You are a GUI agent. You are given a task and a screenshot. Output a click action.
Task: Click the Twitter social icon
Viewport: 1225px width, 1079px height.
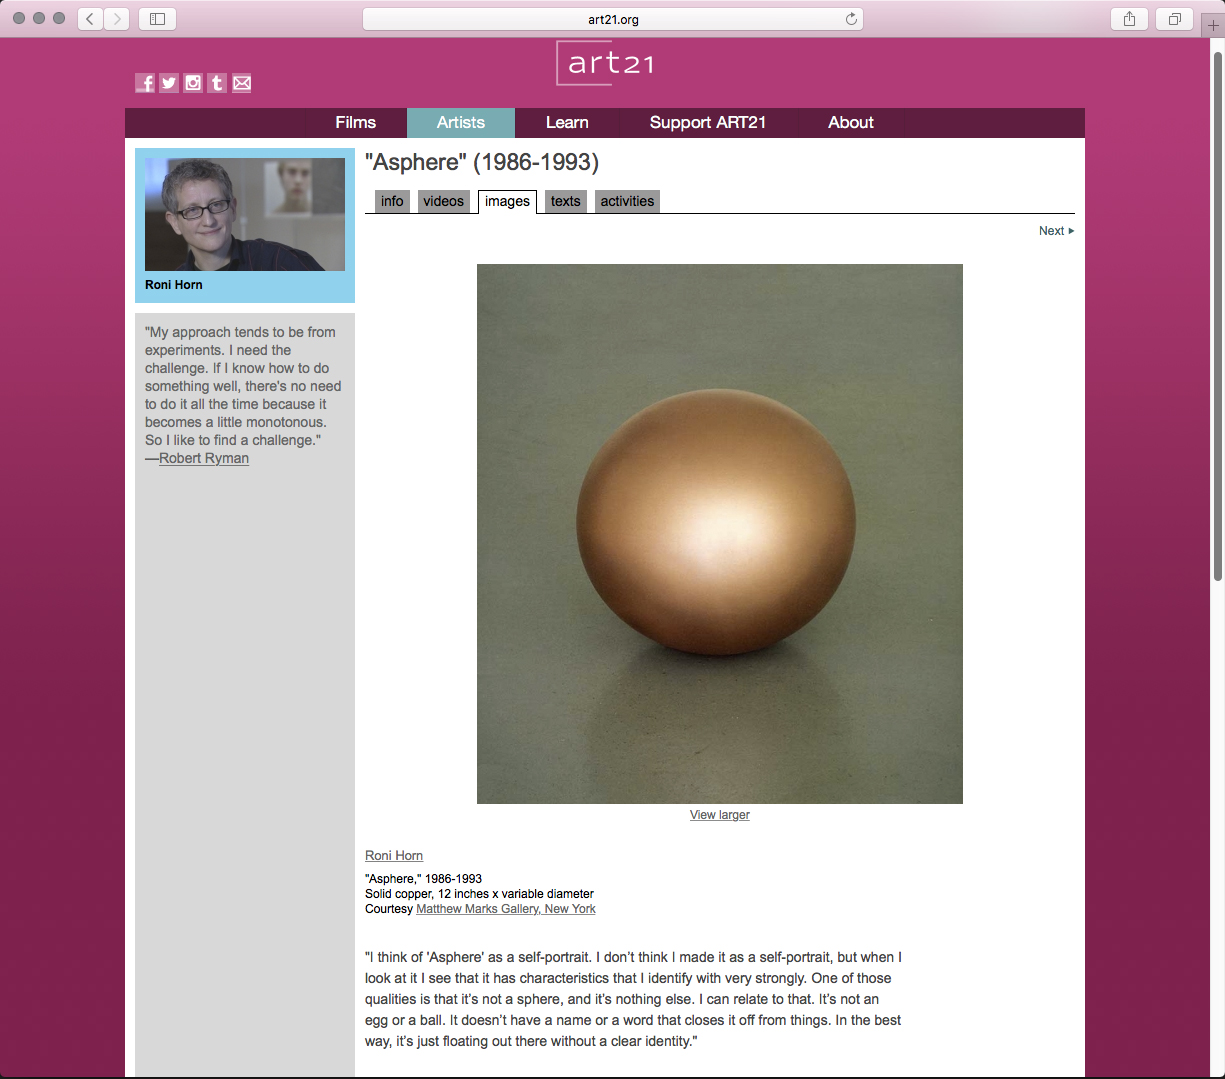coord(169,83)
